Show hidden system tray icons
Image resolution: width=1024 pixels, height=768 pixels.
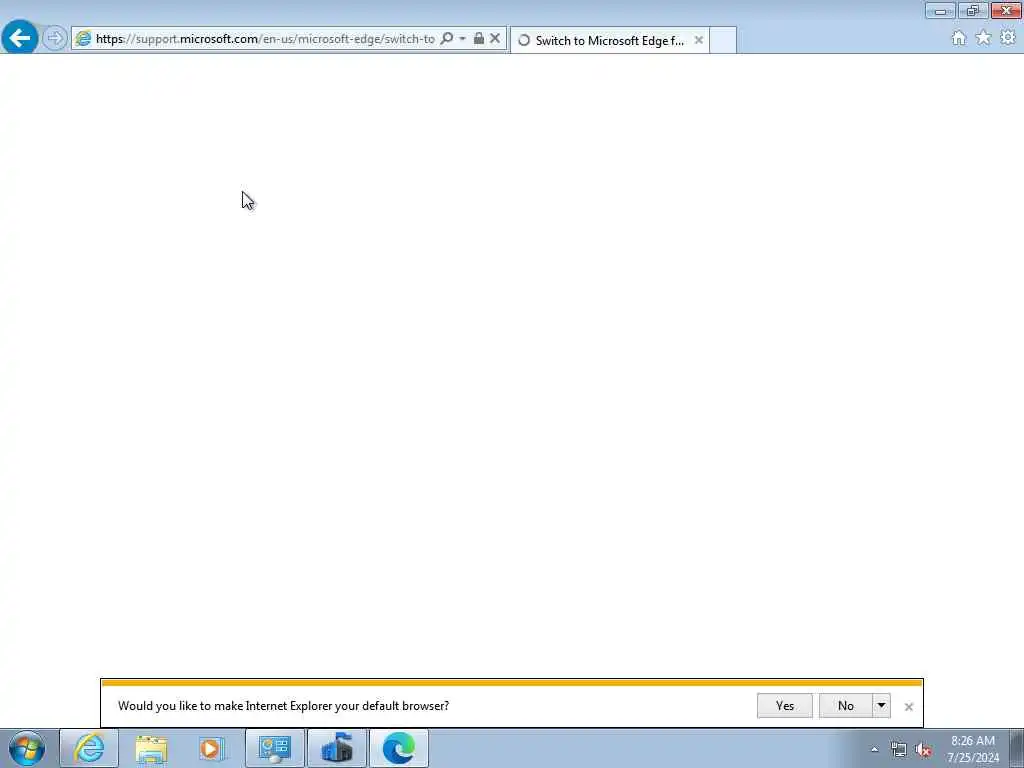tap(874, 750)
